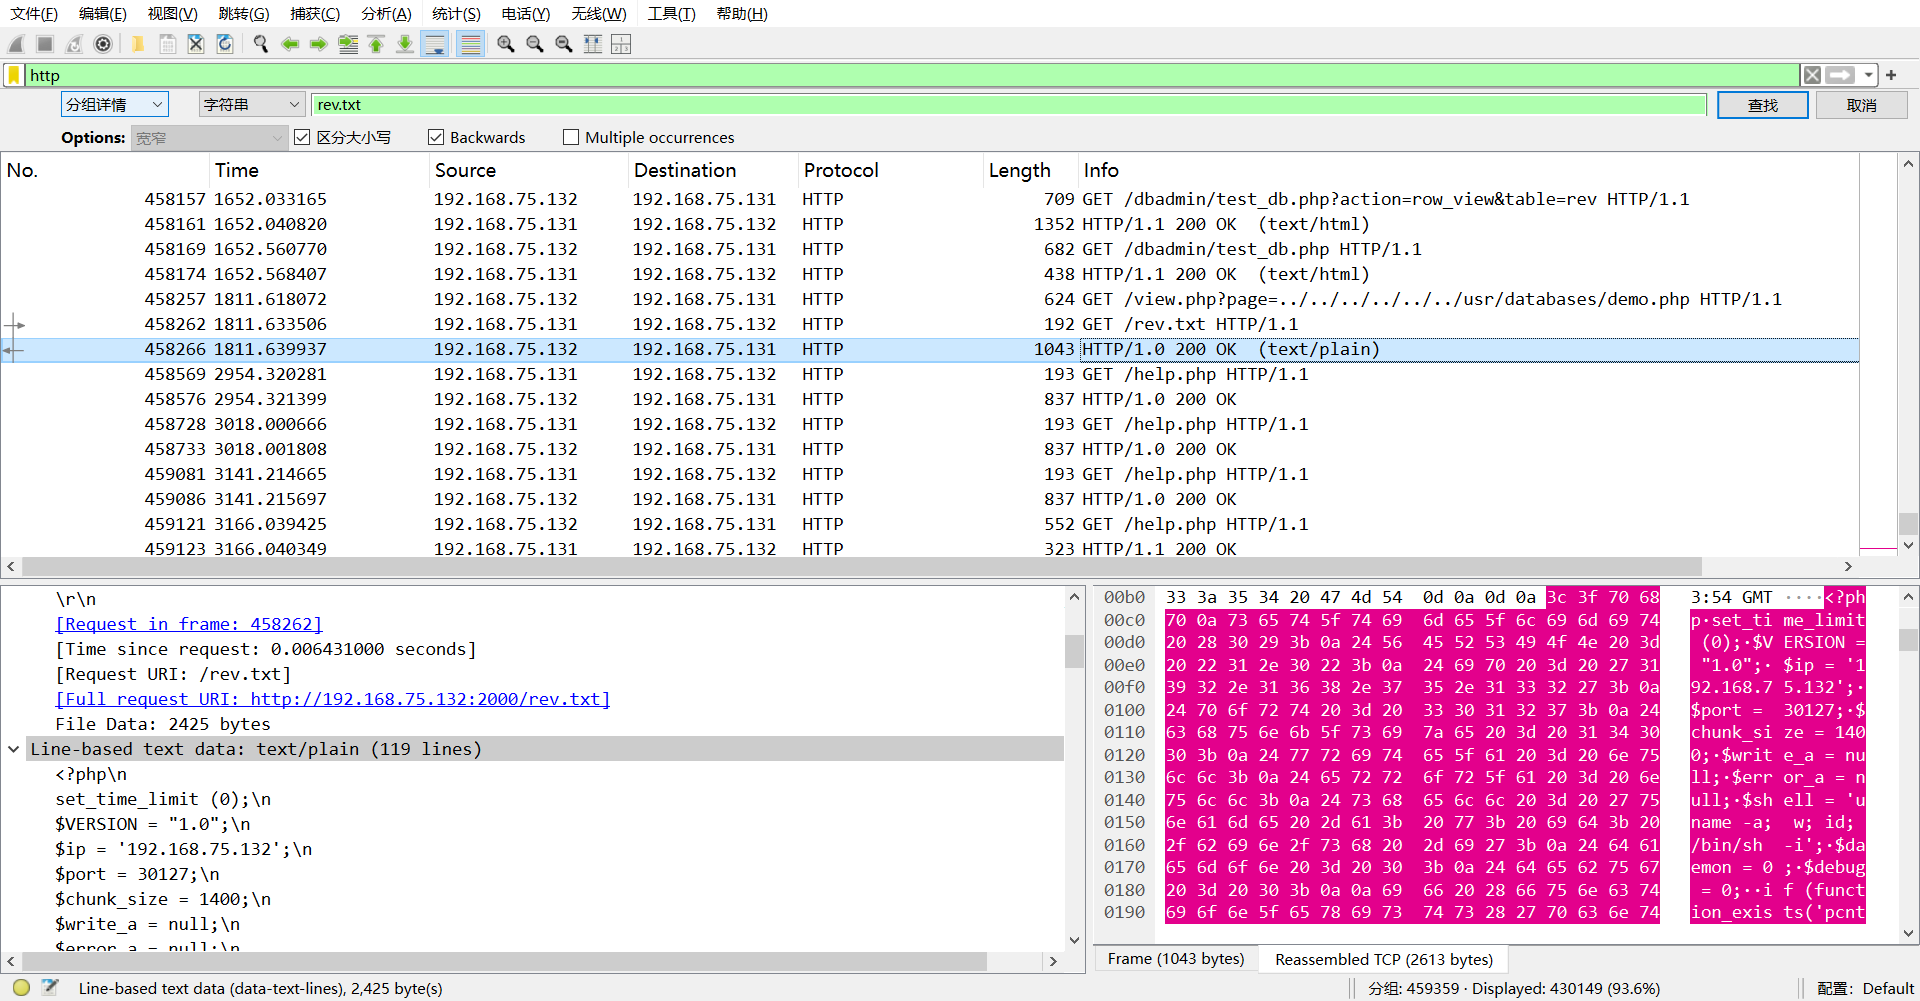Go forward in packet history
1920x1001 pixels.
(x=319, y=44)
